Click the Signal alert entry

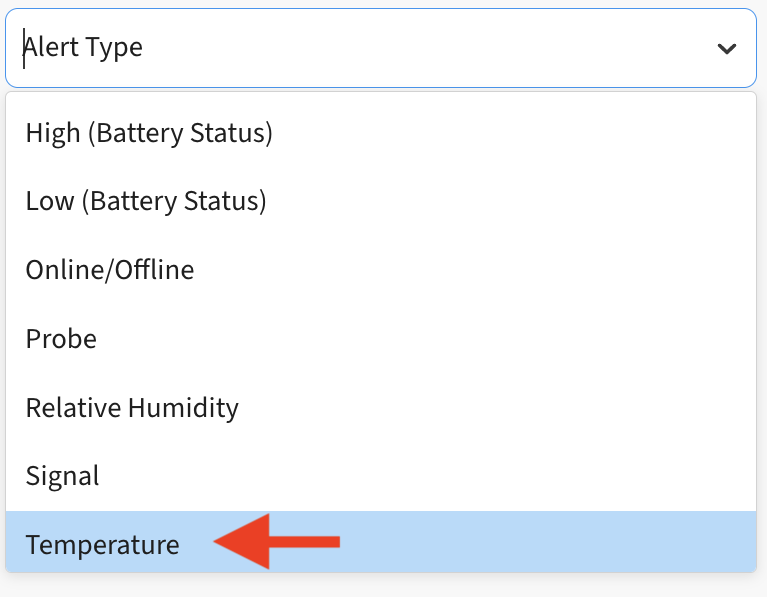63,476
